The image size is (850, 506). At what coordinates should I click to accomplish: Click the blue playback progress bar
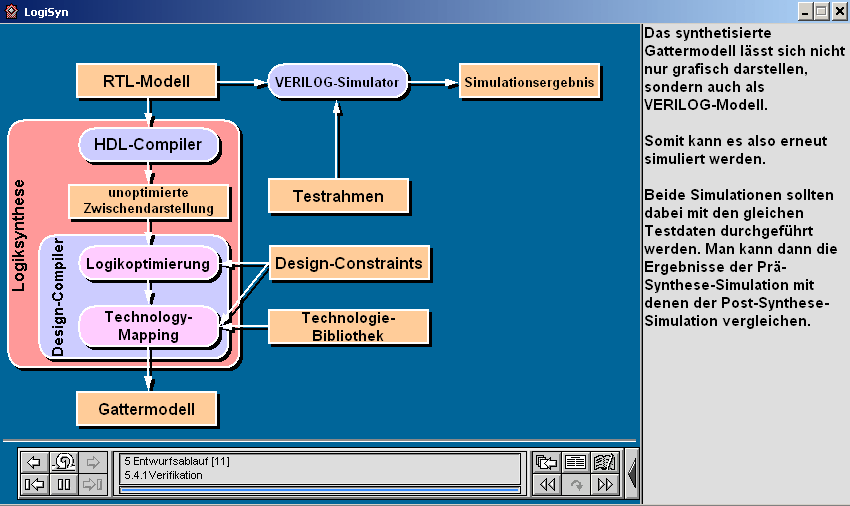tap(320, 490)
